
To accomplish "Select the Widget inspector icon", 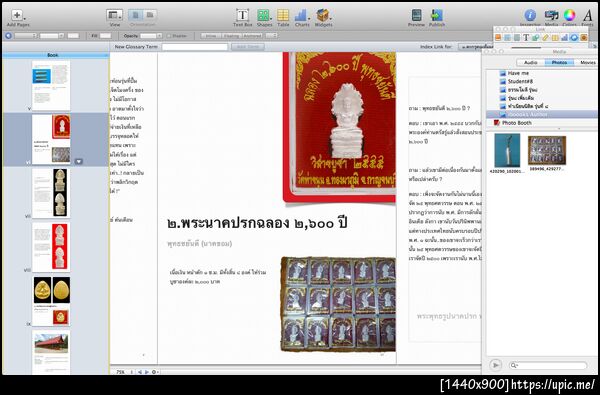I will coord(584,38).
